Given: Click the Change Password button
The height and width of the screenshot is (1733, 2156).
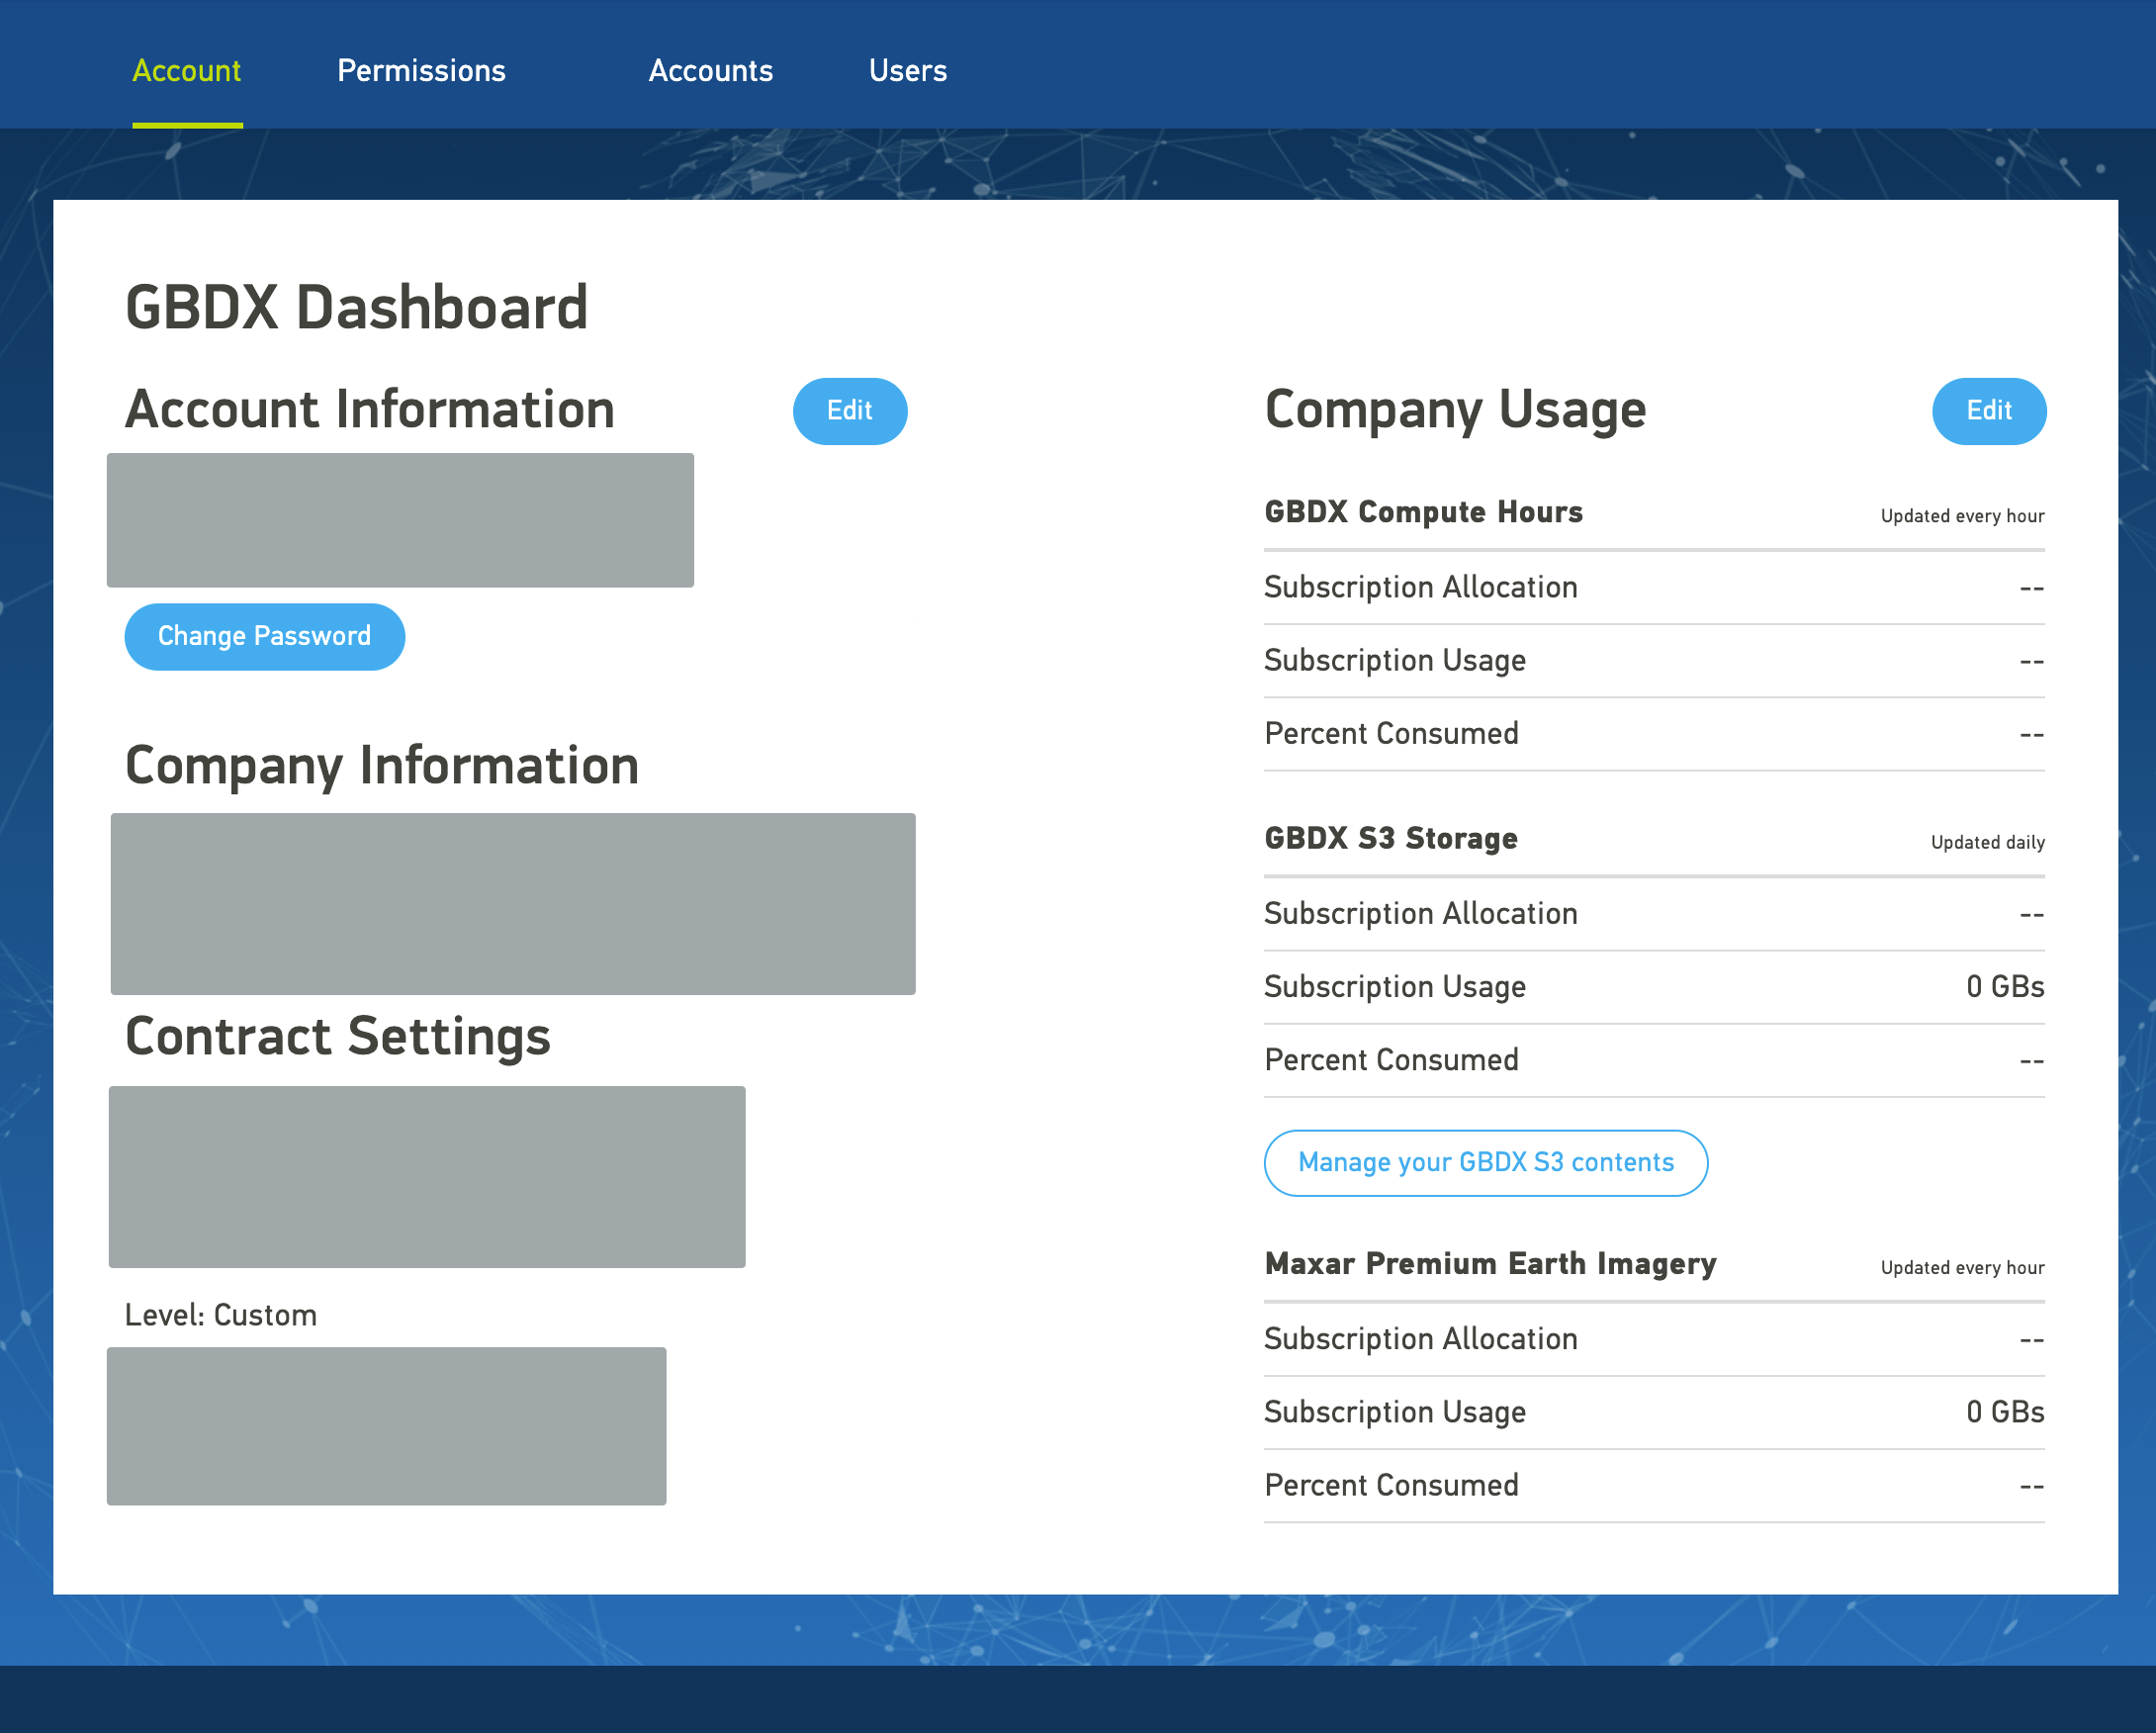Looking at the screenshot, I should pyautogui.click(x=264, y=637).
